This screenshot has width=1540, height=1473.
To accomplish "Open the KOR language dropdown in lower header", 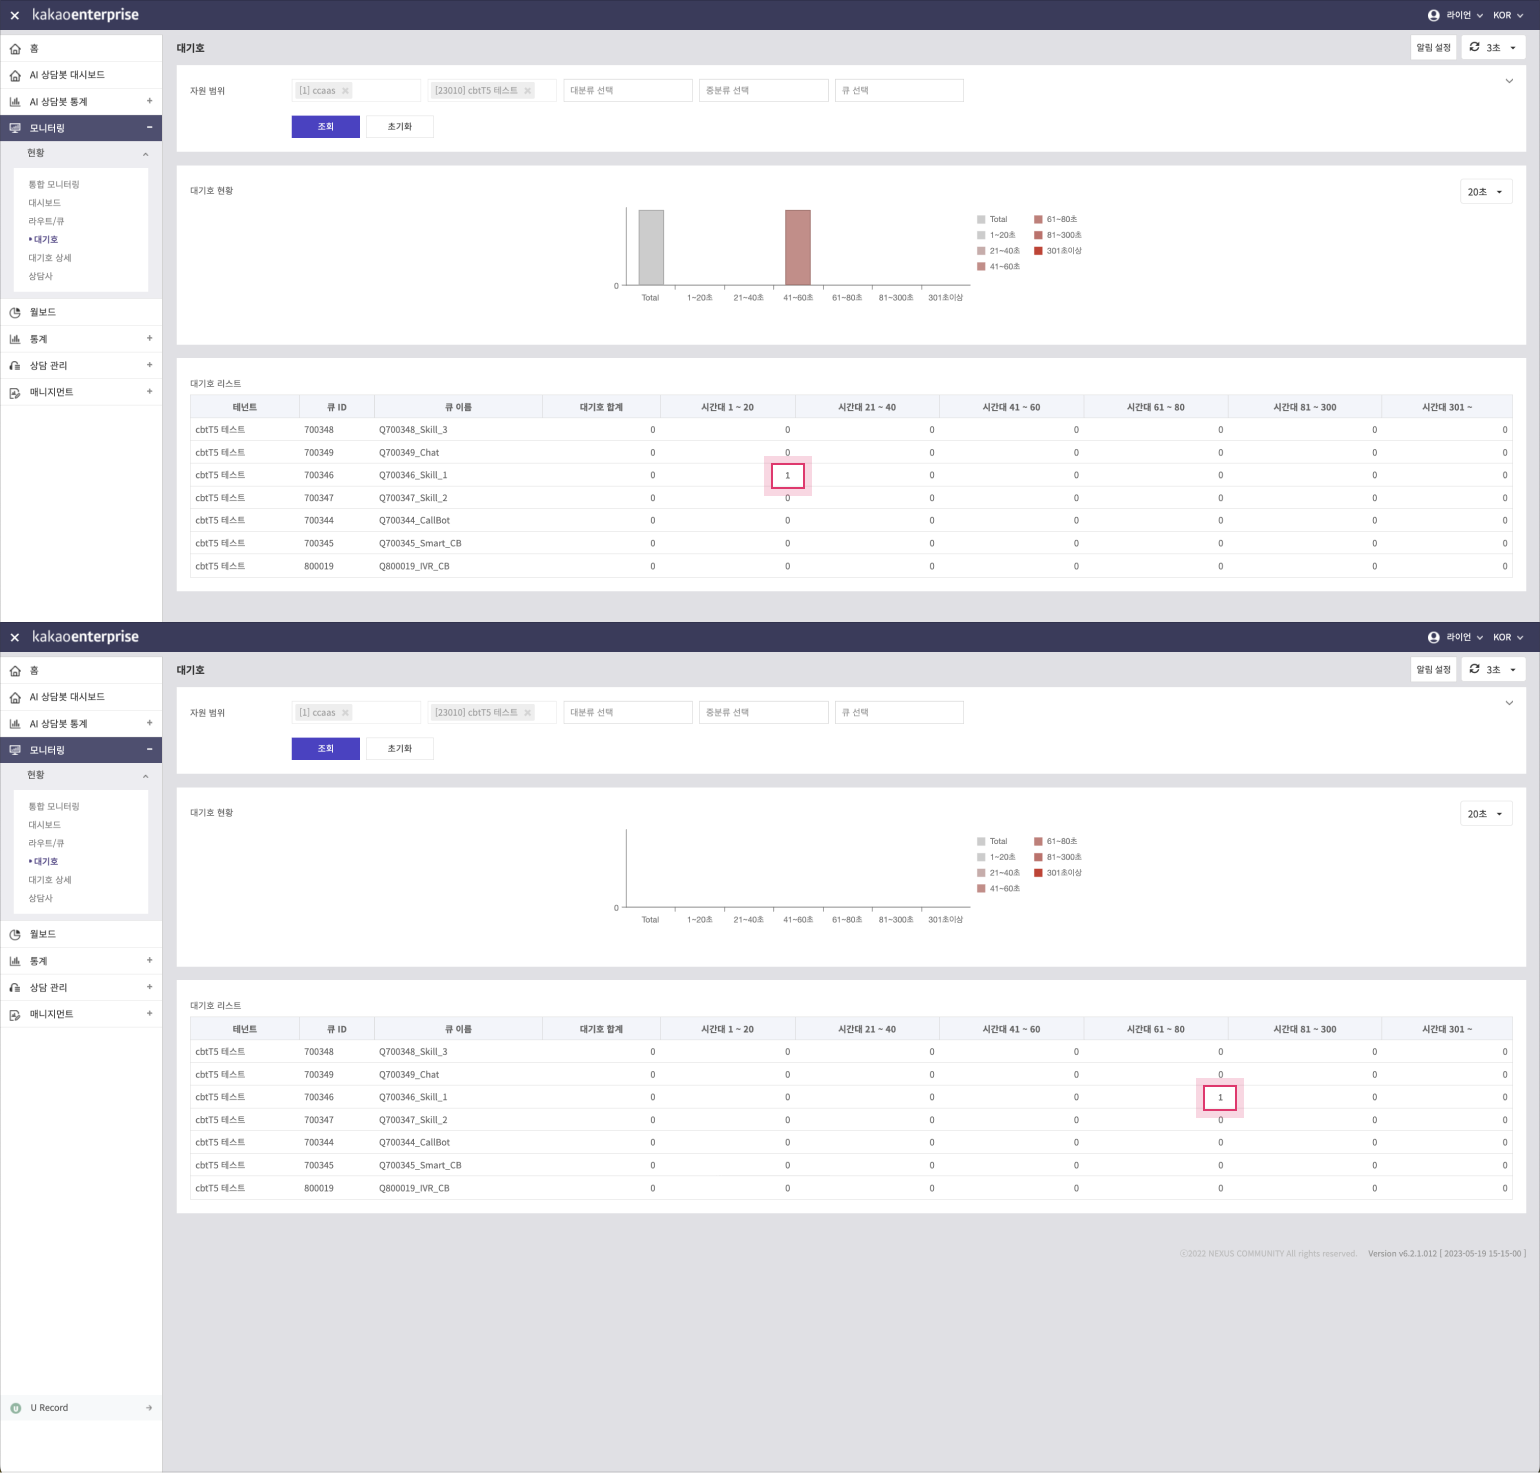I will (1508, 637).
